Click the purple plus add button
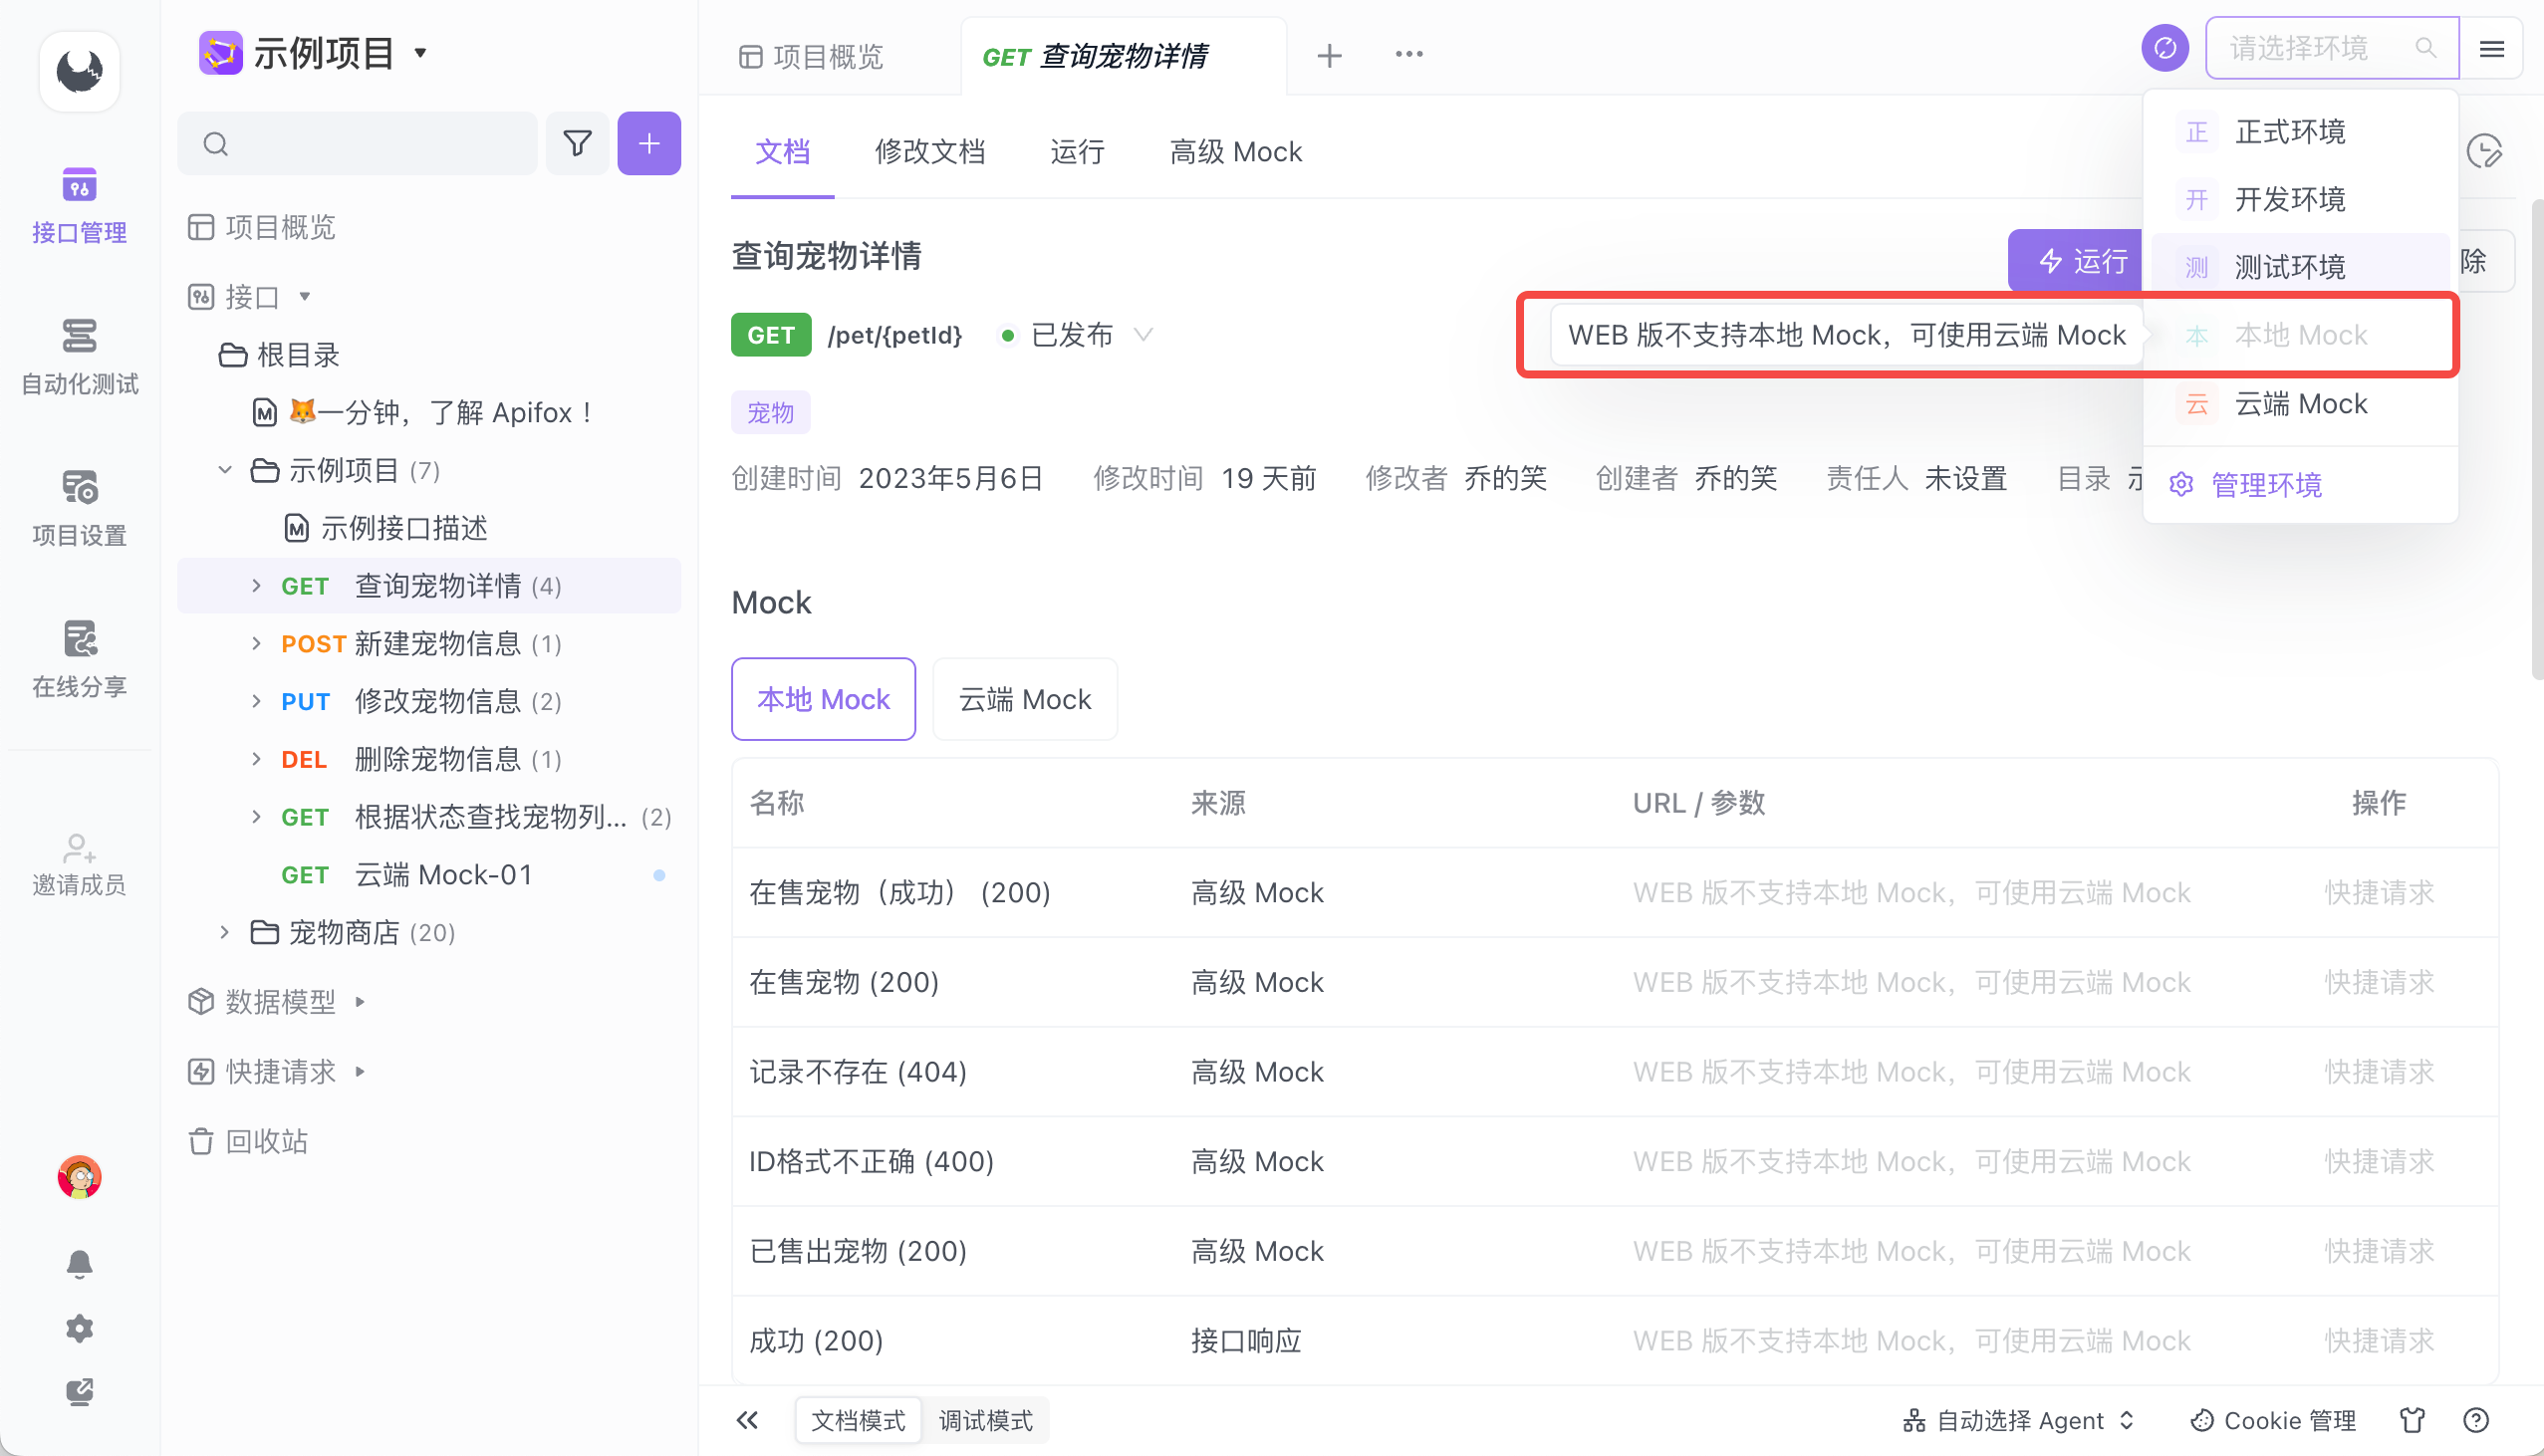This screenshot has height=1456, width=2544. click(648, 143)
